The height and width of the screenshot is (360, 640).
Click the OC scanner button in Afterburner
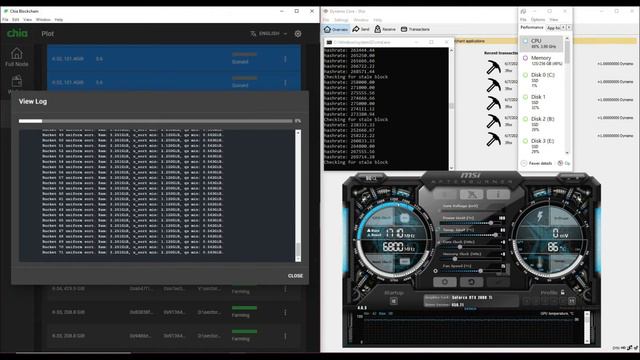click(x=371, y=178)
